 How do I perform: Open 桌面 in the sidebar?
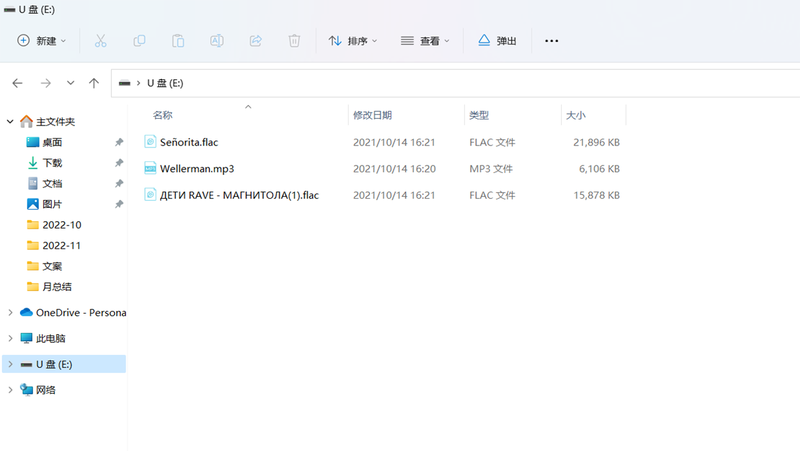(x=52, y=142)
